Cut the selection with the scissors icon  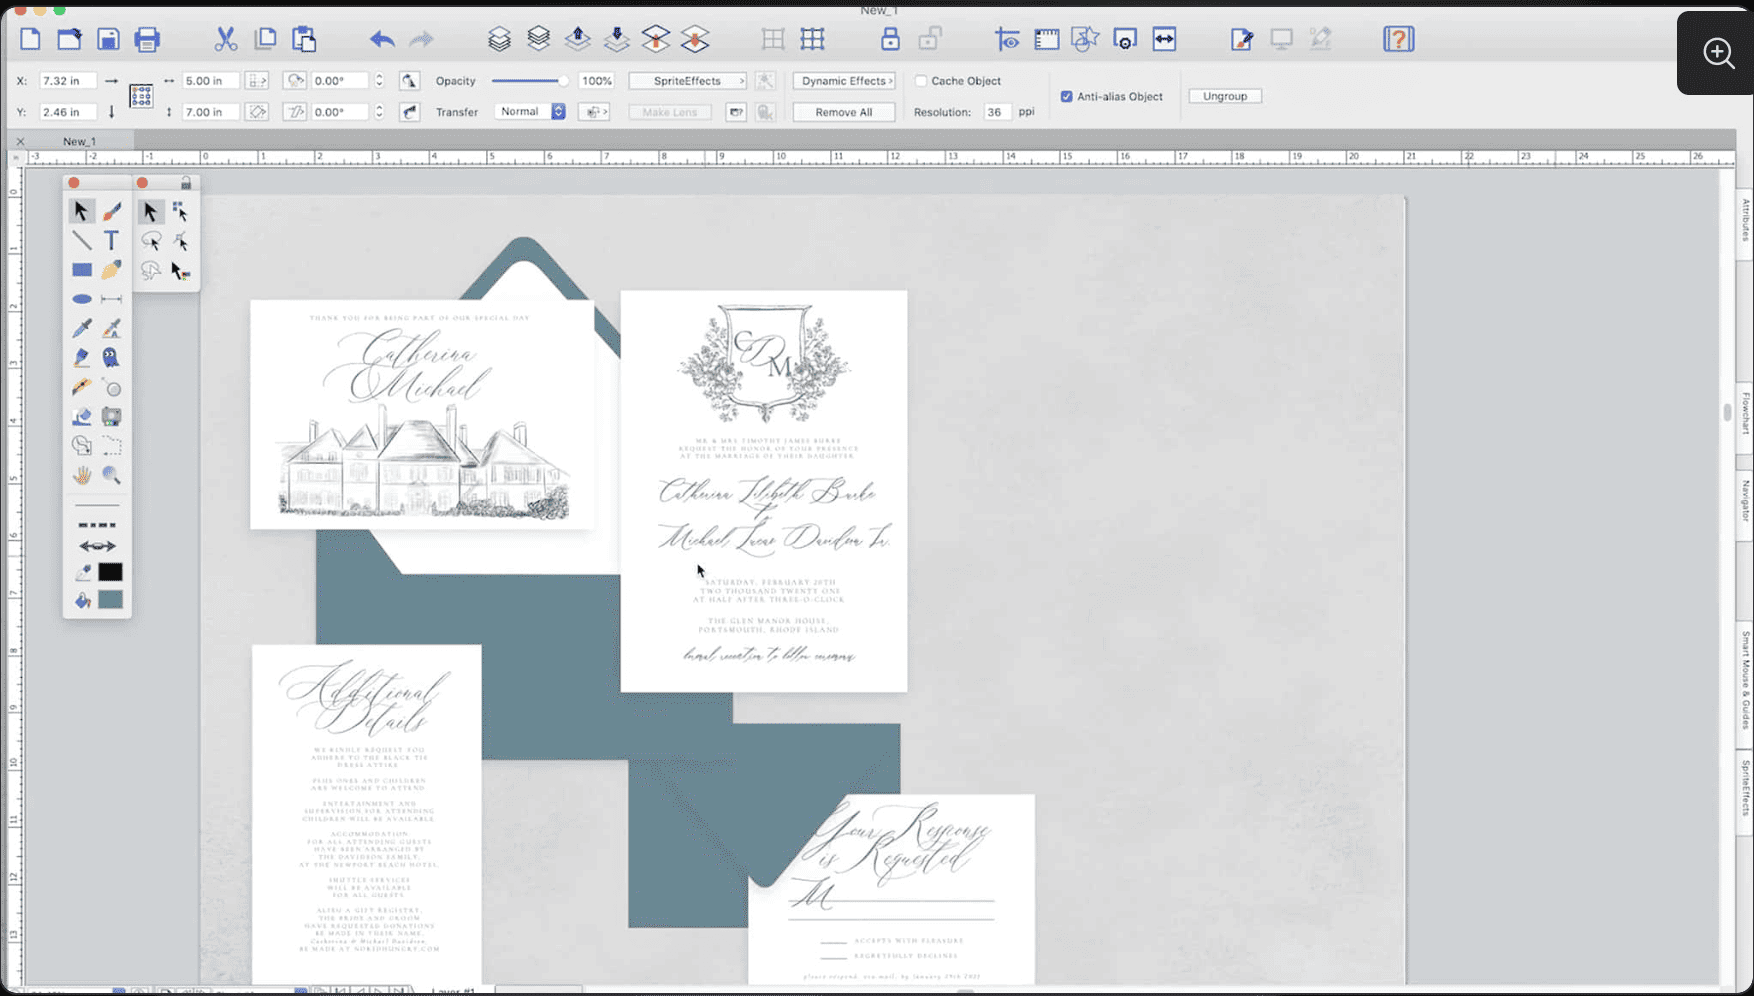pyautogui.click(x=226, y=39)
